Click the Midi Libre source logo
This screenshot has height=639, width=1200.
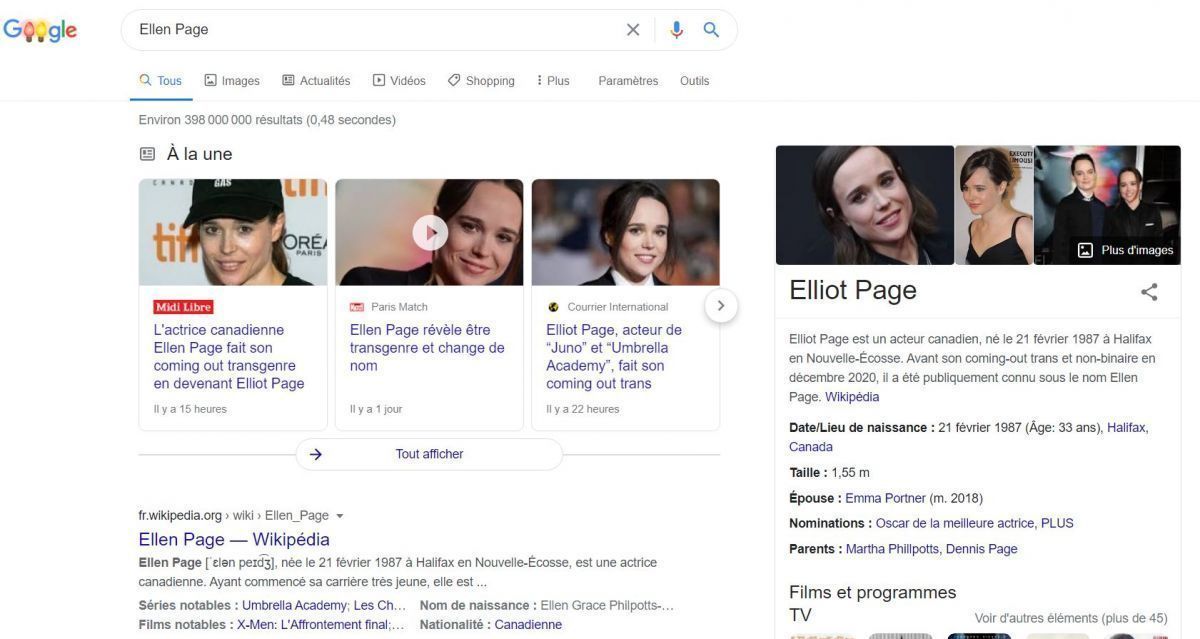(x=183, y=307)
